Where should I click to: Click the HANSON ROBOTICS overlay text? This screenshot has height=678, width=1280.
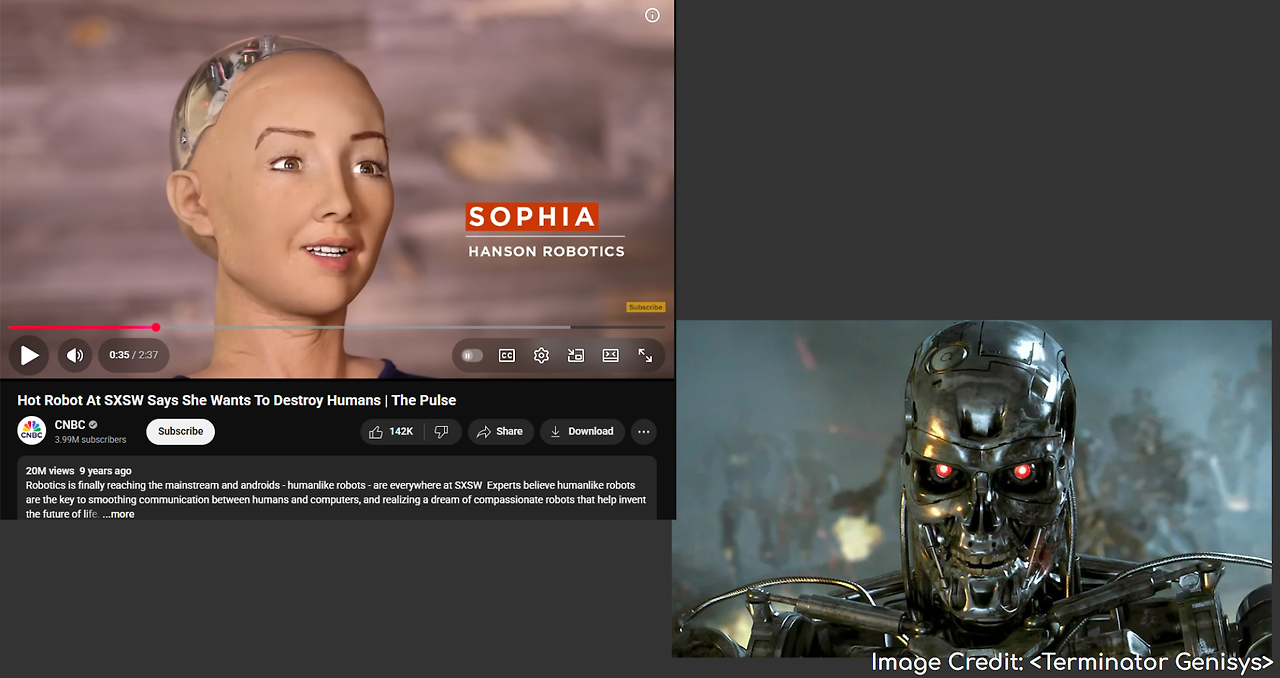[546, 251]
